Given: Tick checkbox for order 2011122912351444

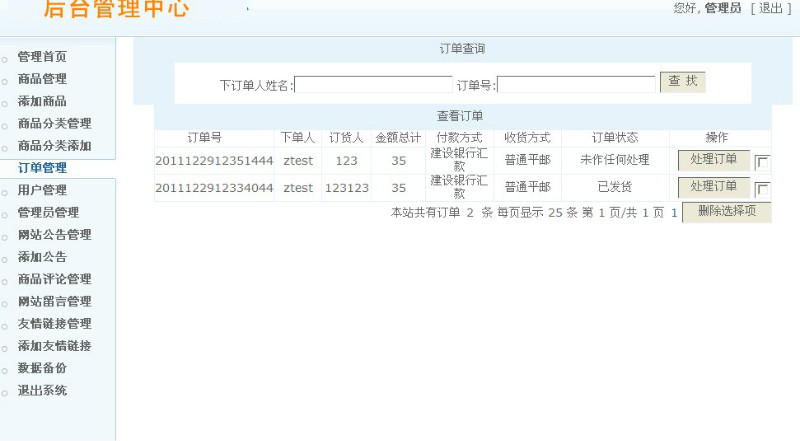Looking at the screenshot, I should (762, 163).
